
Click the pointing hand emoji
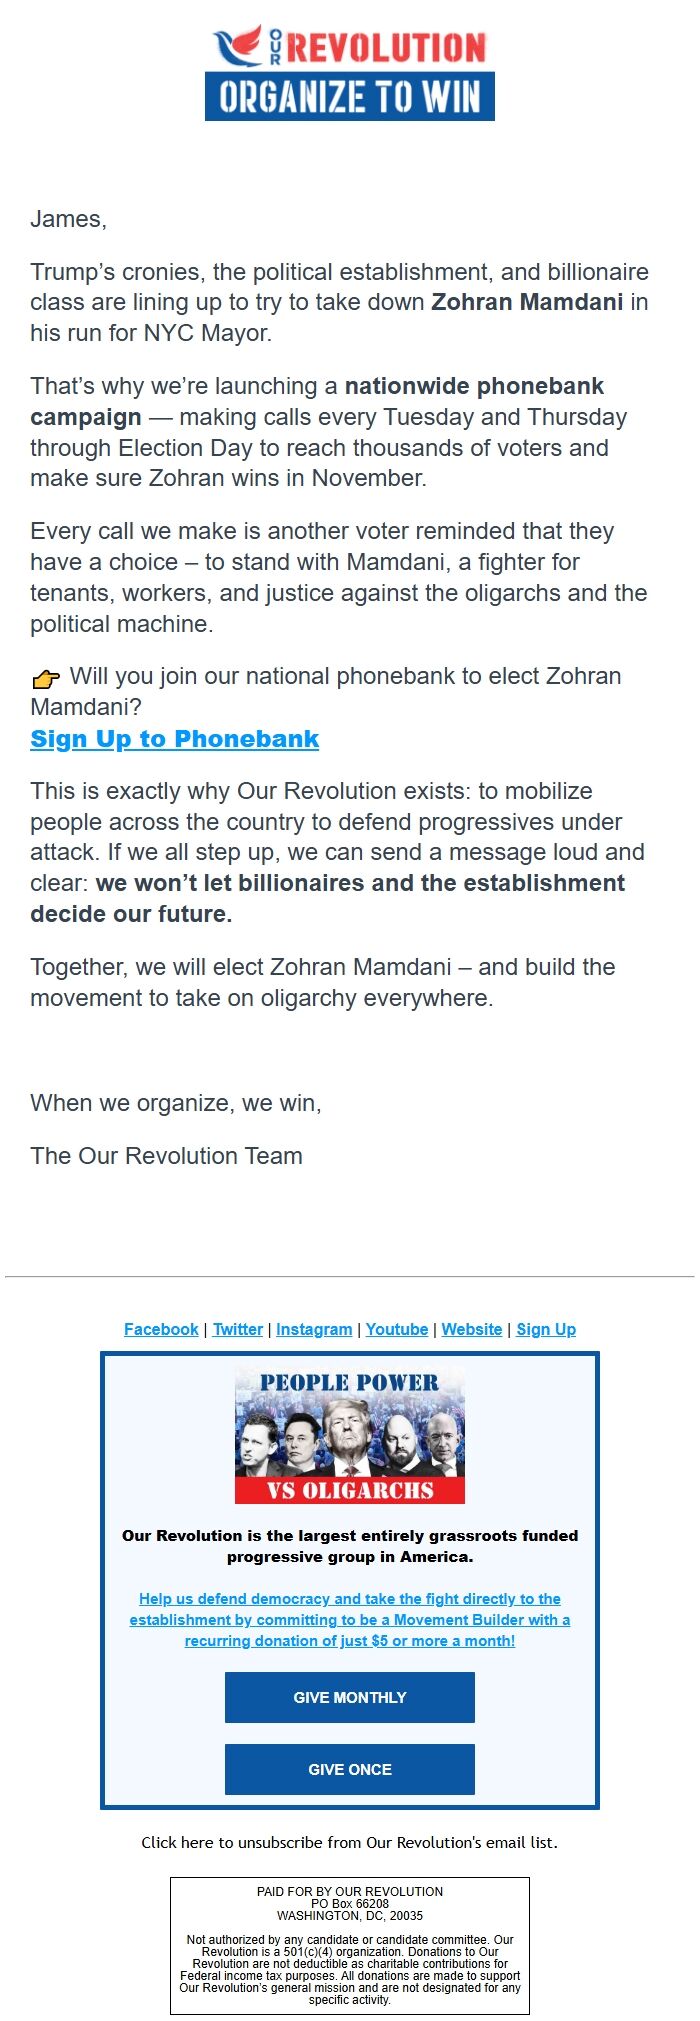tap(45, 679)
